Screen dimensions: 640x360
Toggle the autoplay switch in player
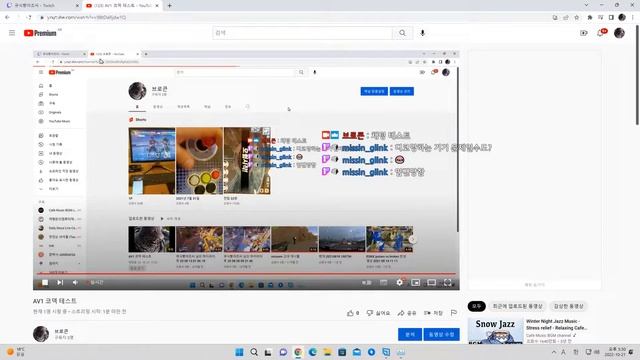pyautogui.click(x=366, y=282)
